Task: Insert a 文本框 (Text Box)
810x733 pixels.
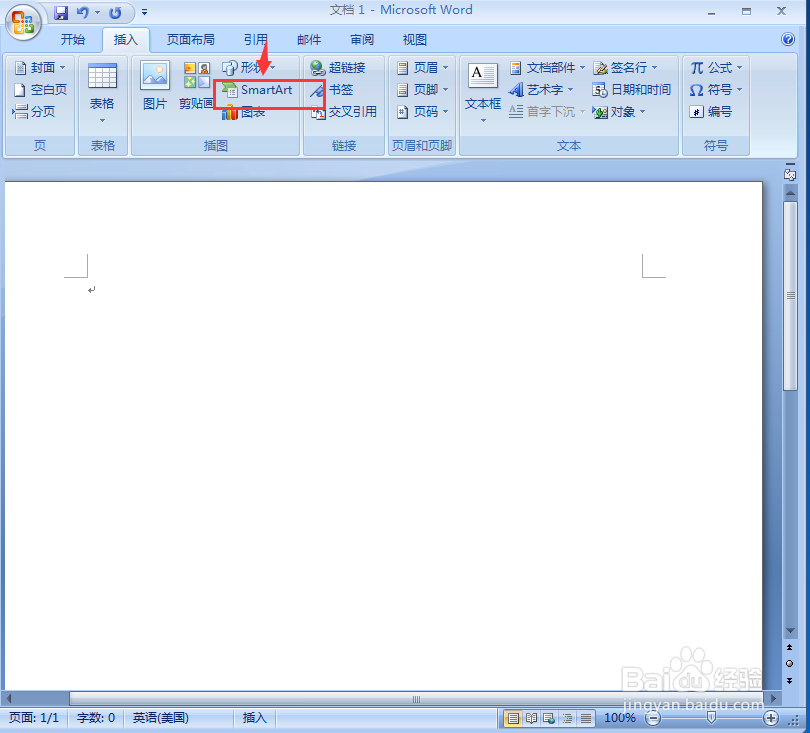Action: (481, 93)
